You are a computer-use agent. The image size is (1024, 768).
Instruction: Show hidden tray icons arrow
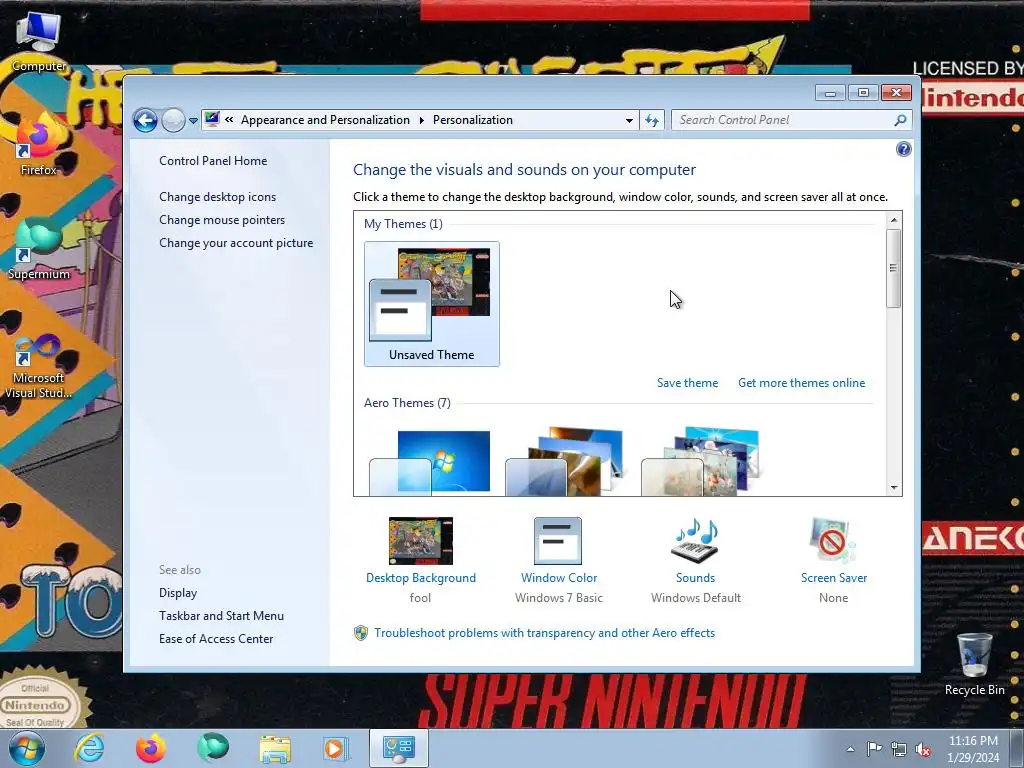[x=850, y=749]
